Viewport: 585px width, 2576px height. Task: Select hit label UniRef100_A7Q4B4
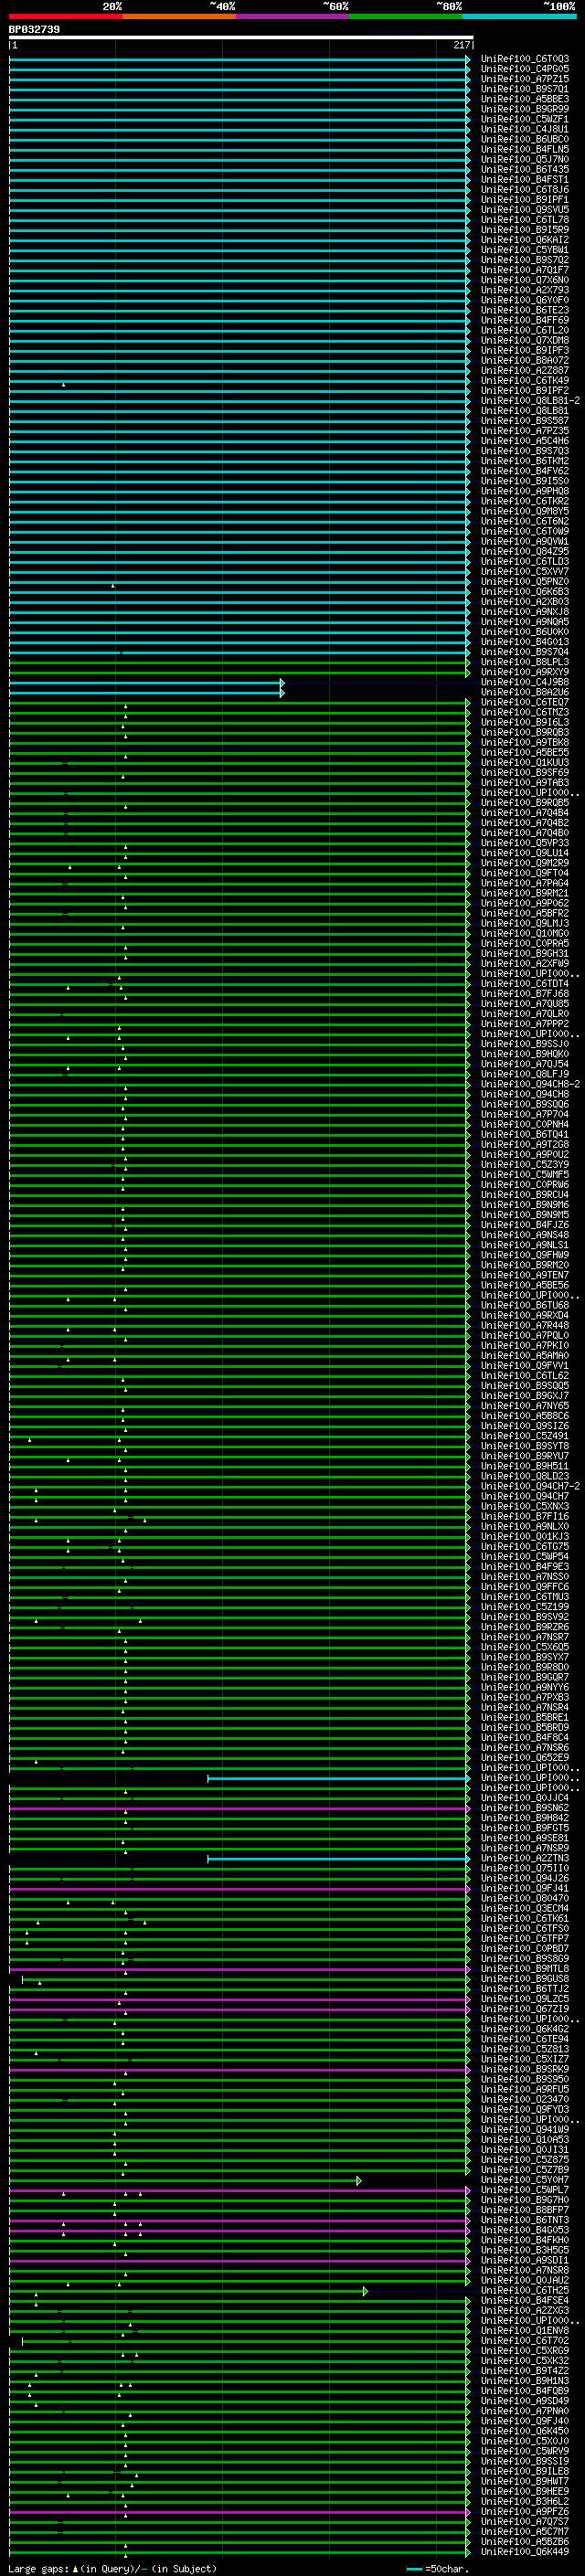coord(525,813)
